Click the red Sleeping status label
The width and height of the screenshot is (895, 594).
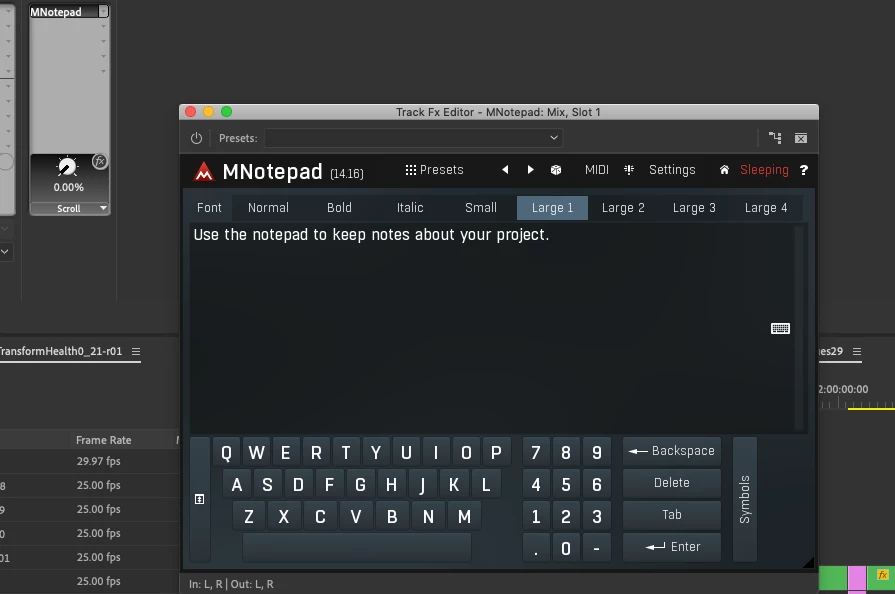click(x=764, y=170)
